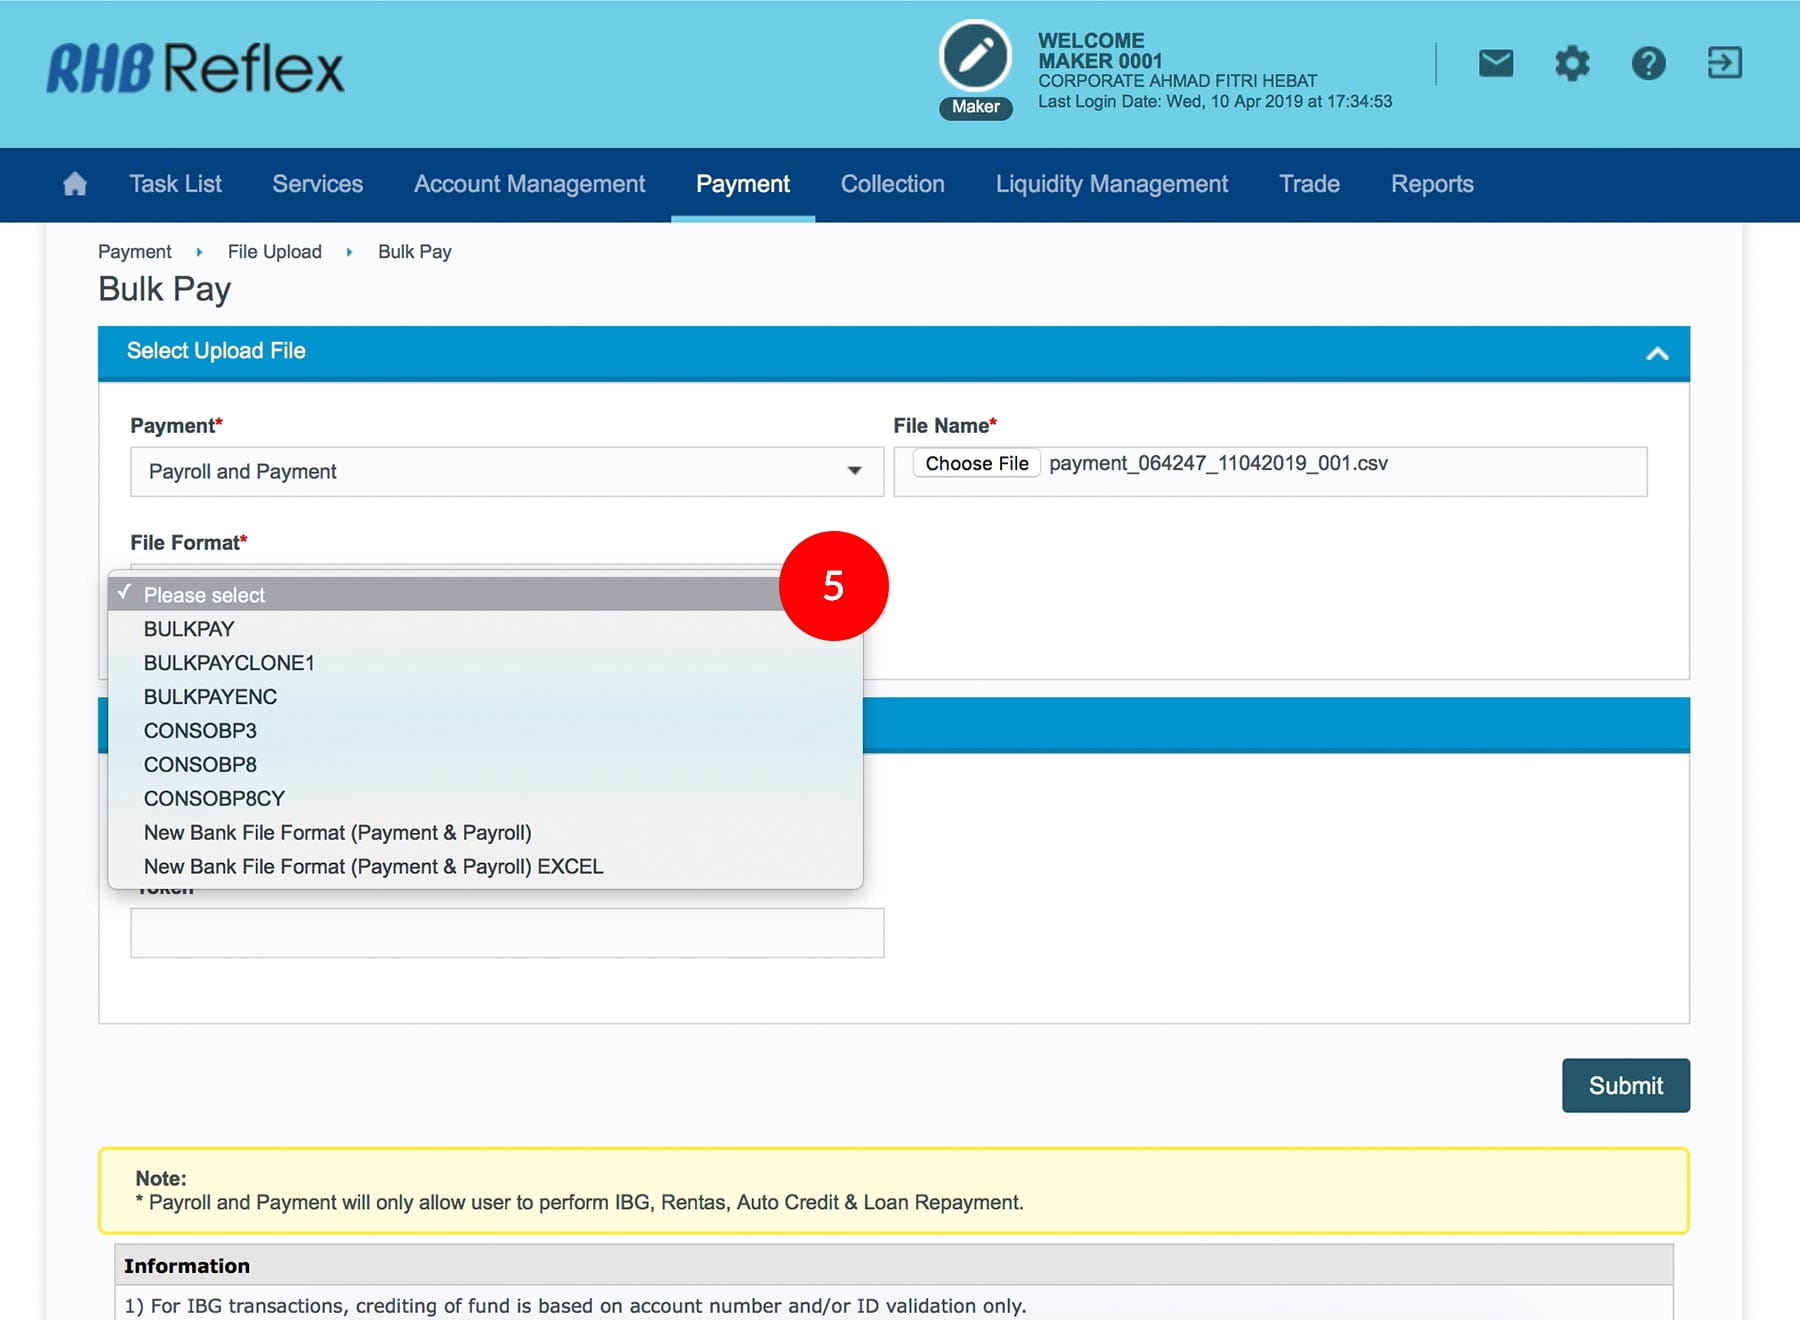
Task: Click the Submit button
Action: tap(1625, 1085)
